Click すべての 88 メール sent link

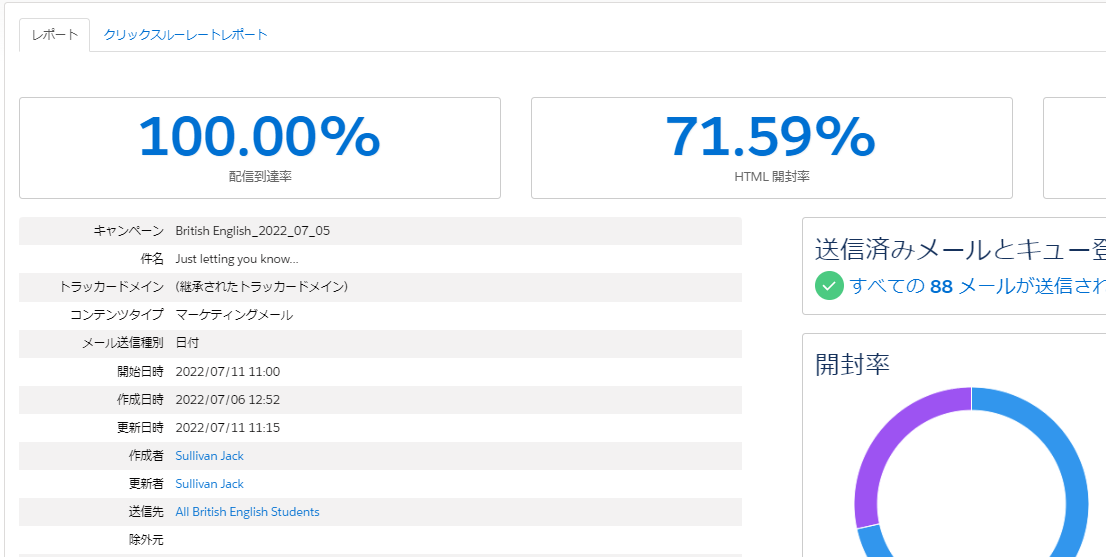point(978,286)
